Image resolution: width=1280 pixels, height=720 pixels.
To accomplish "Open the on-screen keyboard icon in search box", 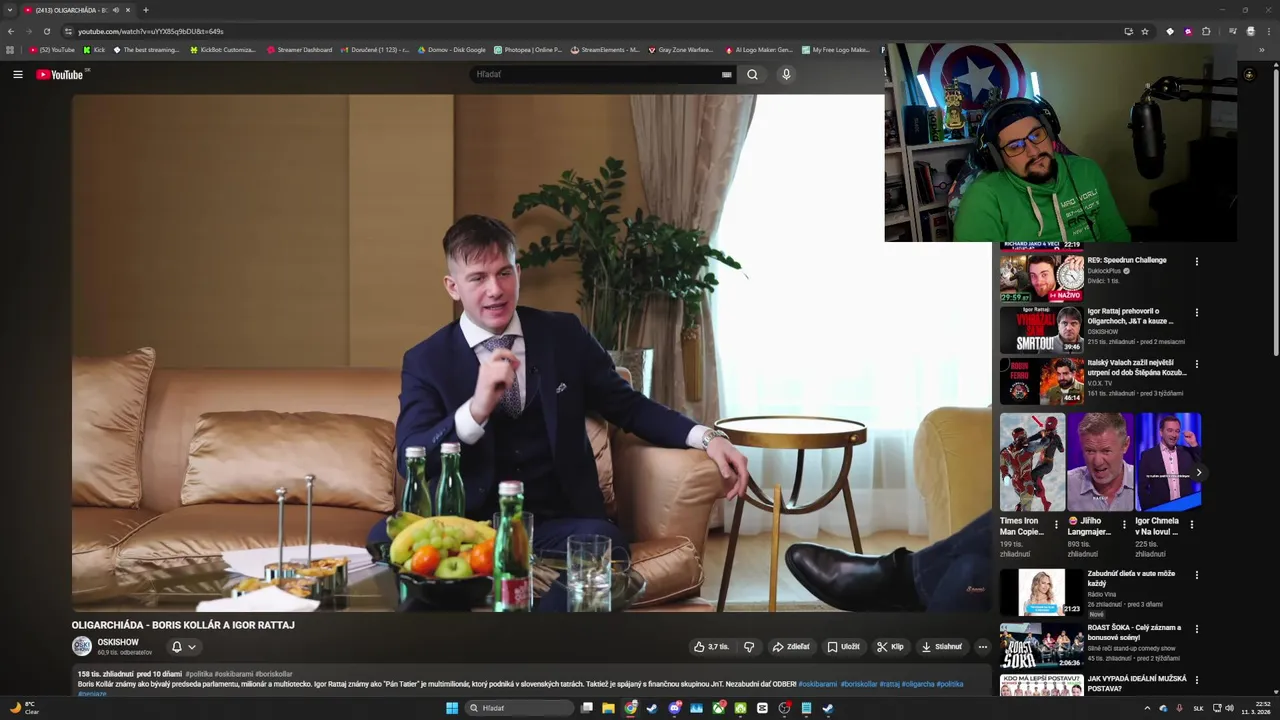I will pos(726,75).
